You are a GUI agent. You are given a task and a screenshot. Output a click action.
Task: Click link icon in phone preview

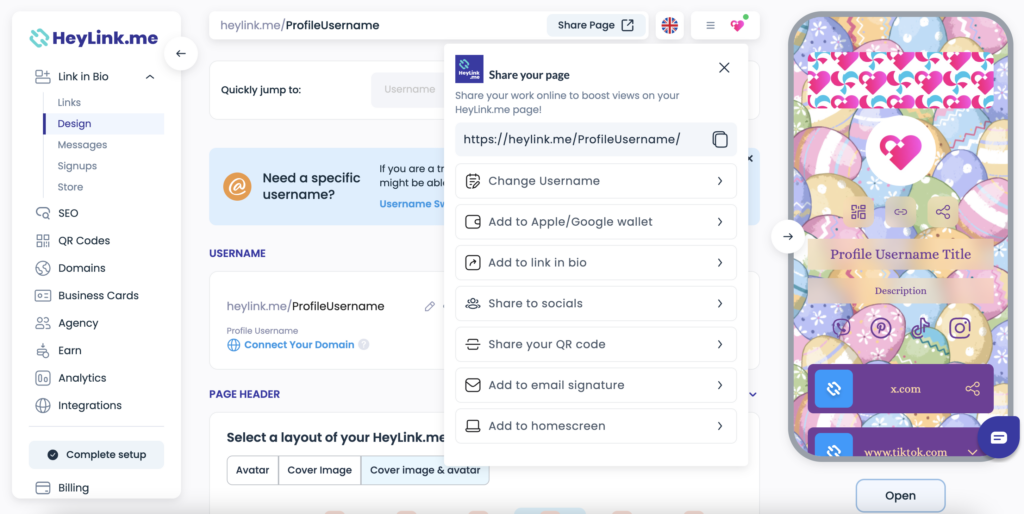coord(901,212)
